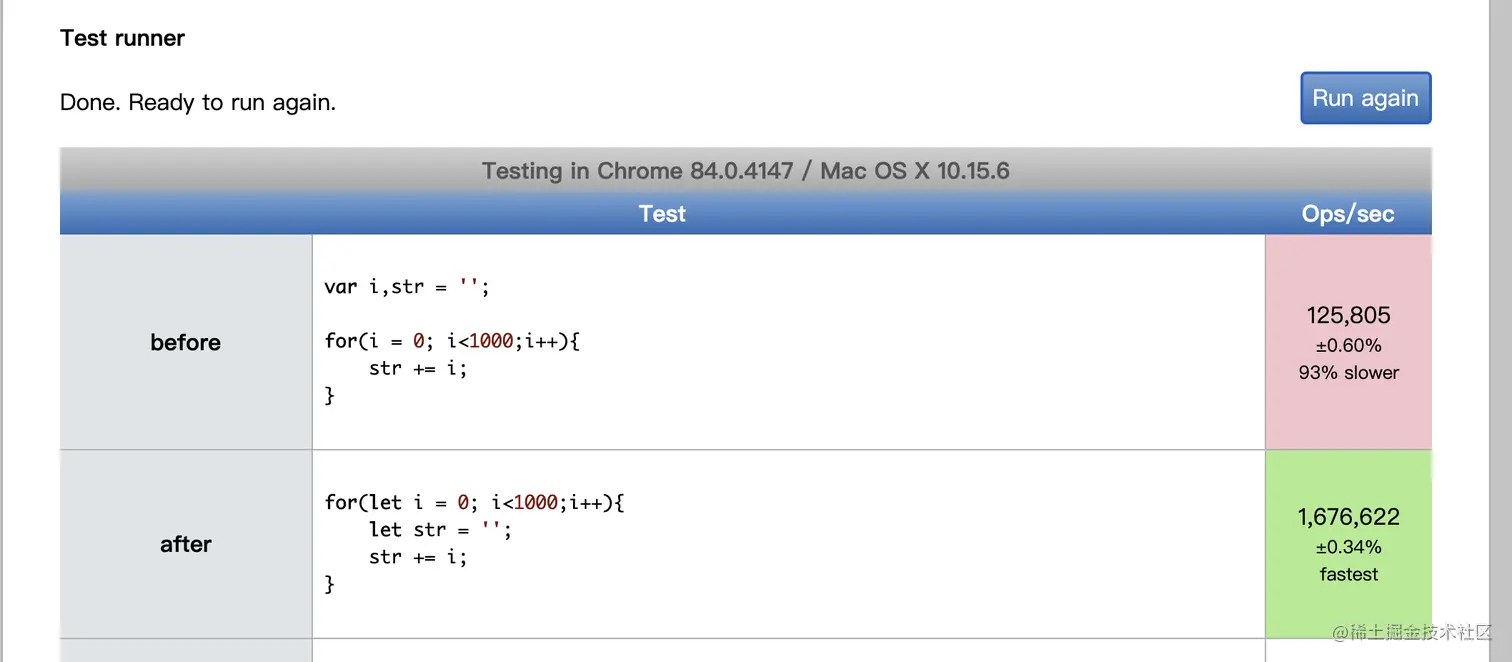Click the "for(let i = 0; i<1000;i++){" code line

[474, 502]
